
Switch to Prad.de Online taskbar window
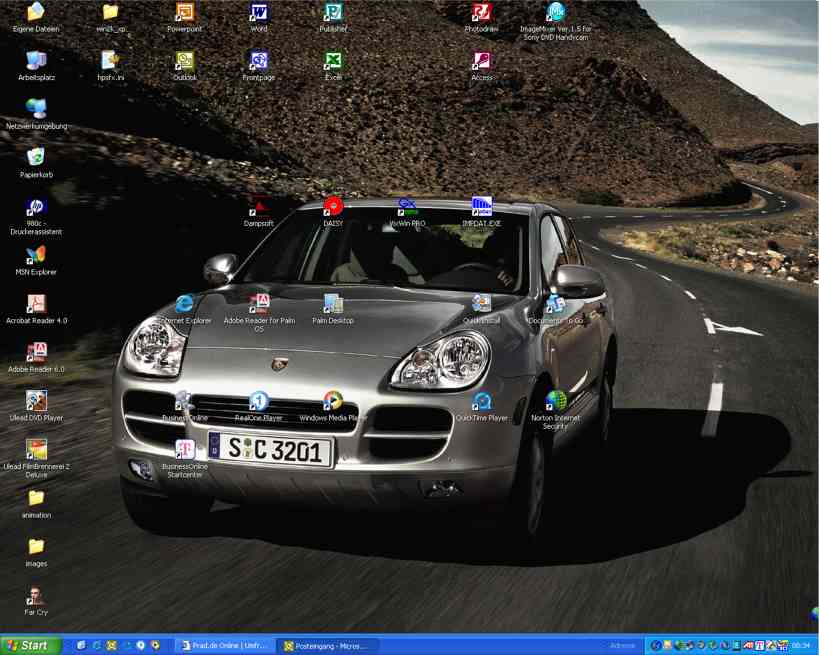[223, 646]
